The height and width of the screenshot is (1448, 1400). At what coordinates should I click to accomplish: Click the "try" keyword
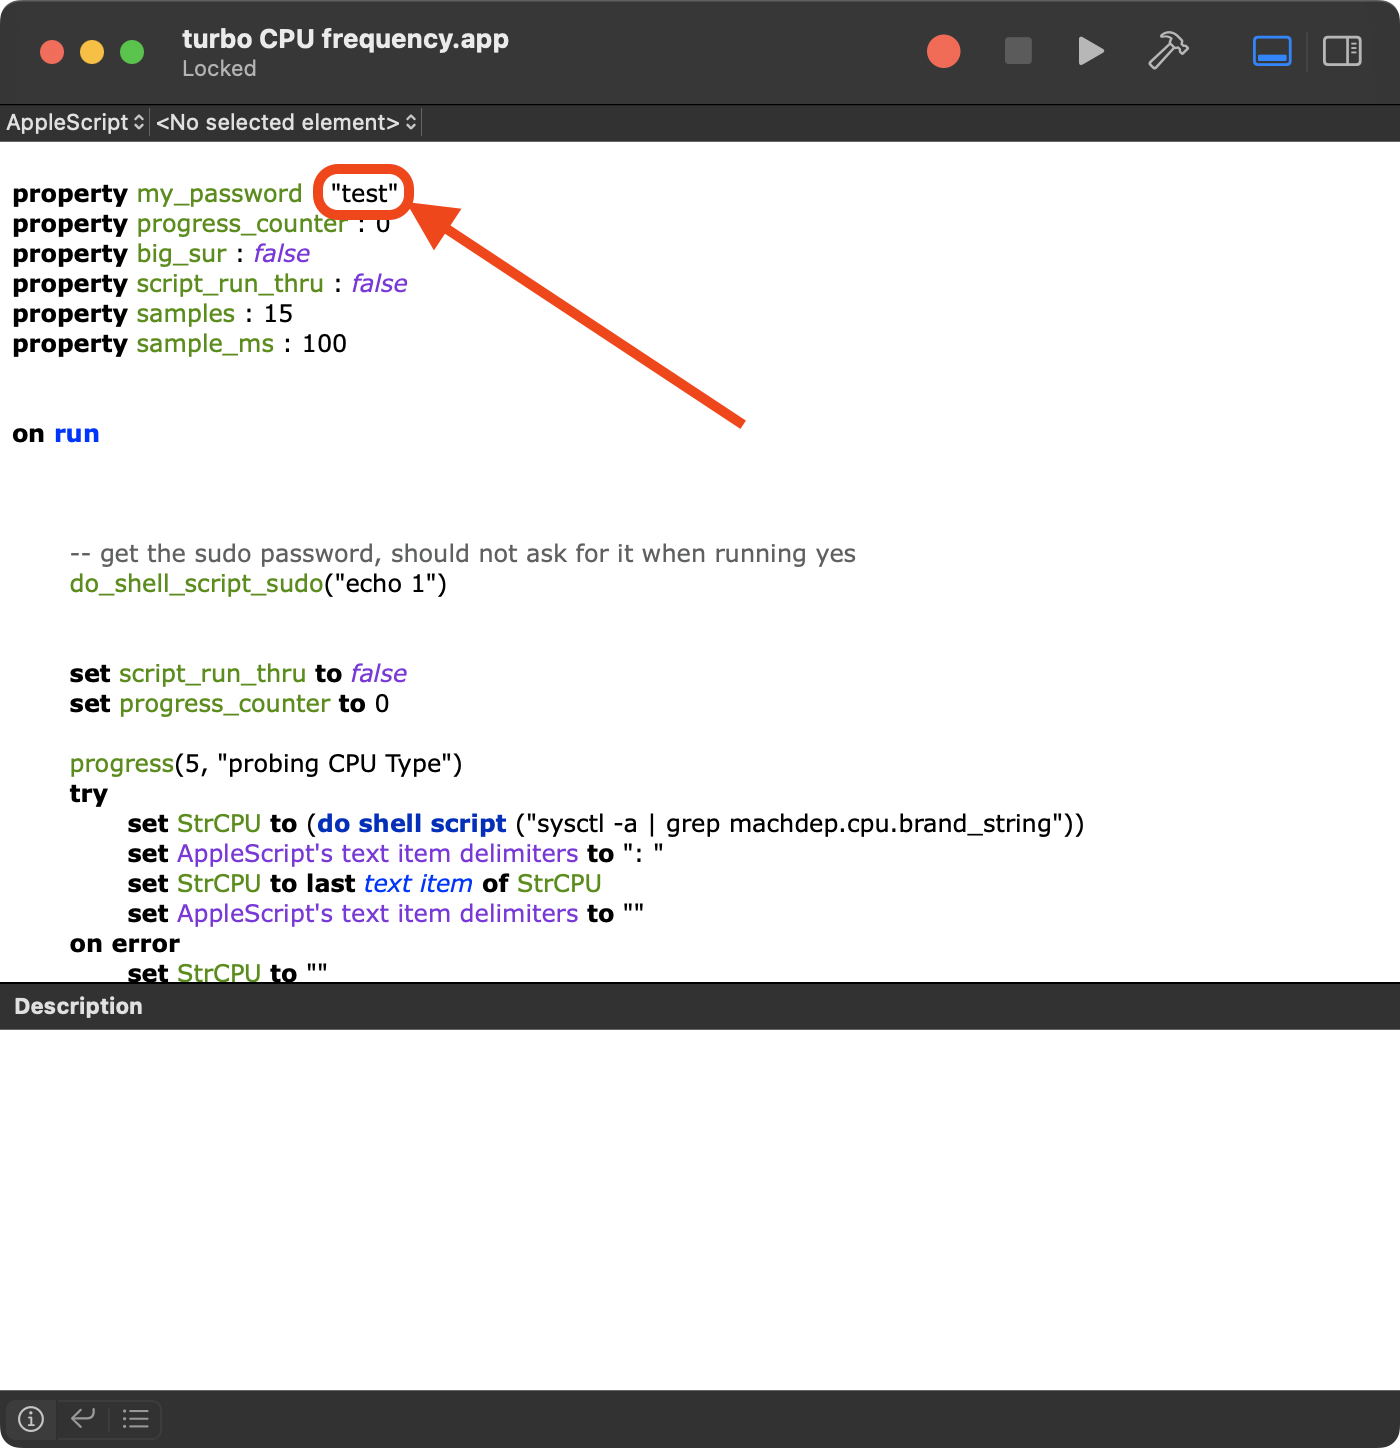point(88,794)
